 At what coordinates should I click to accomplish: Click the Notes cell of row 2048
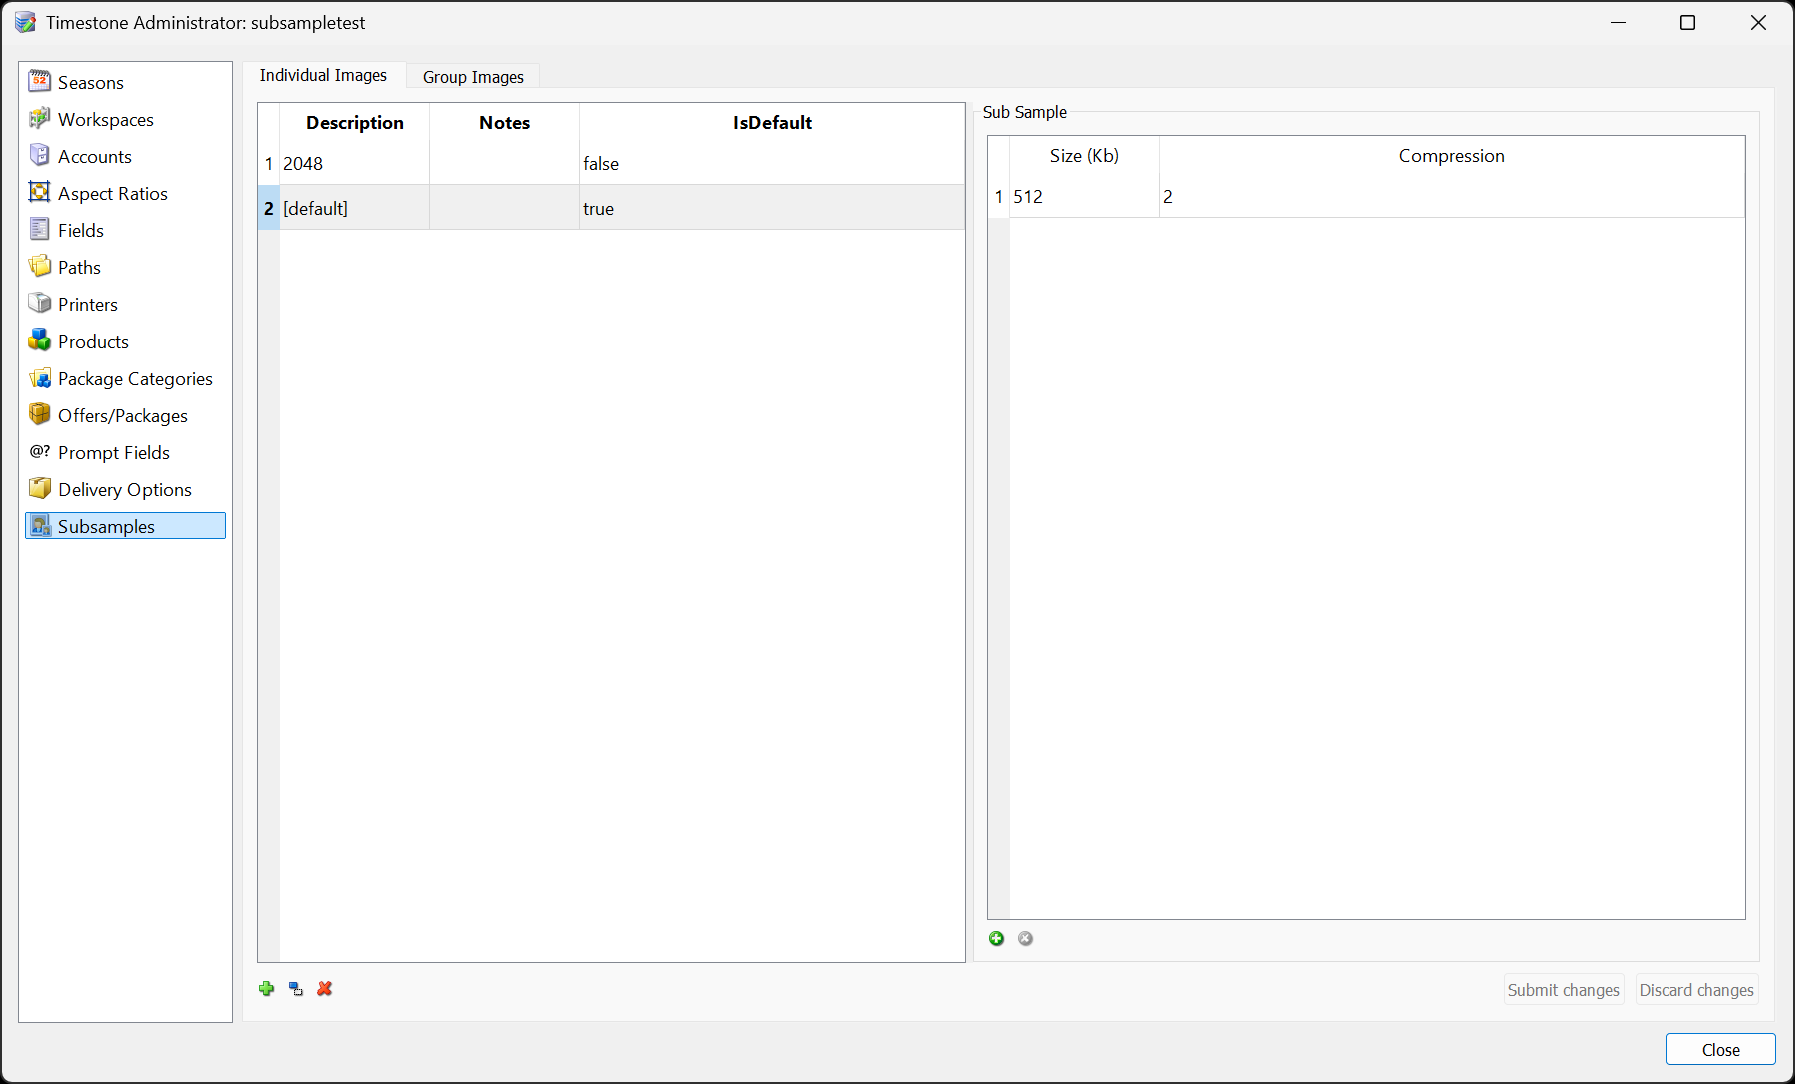point(505,164)
